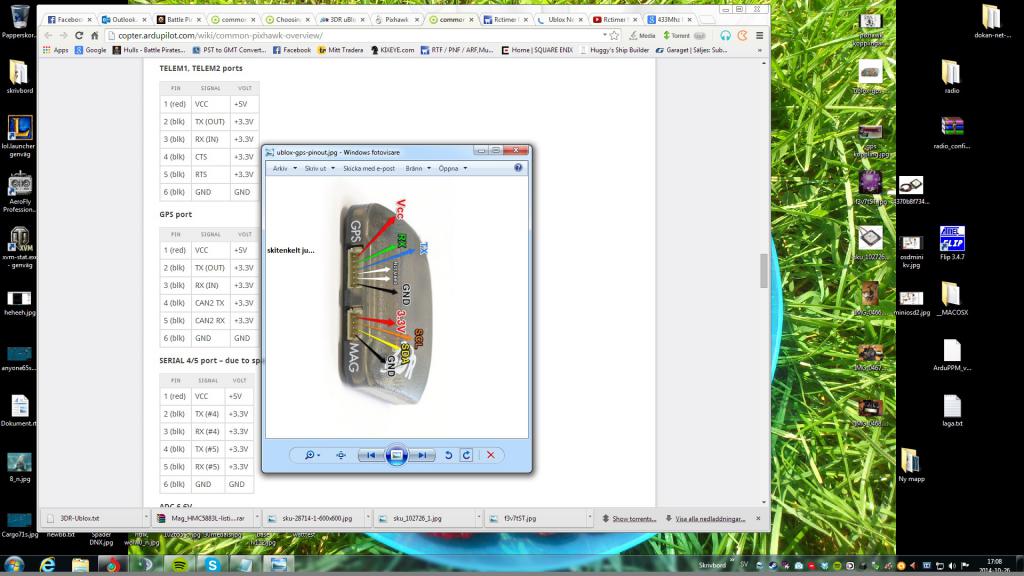This screenshot has height=576, width=1024.
Task: Switch to the Battle Pirates tab
Action: pos(178,20)
